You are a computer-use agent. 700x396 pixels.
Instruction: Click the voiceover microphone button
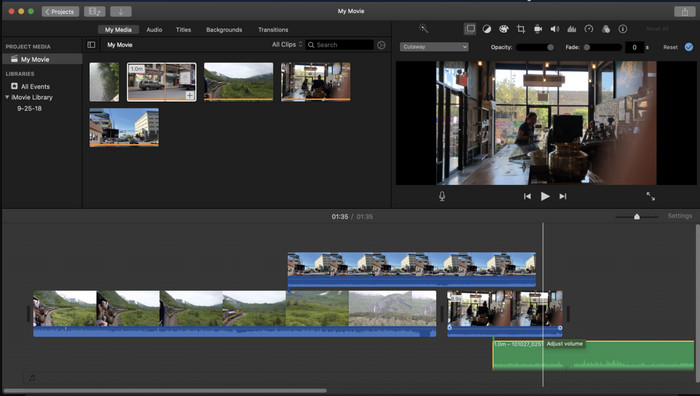coord(442,196)
